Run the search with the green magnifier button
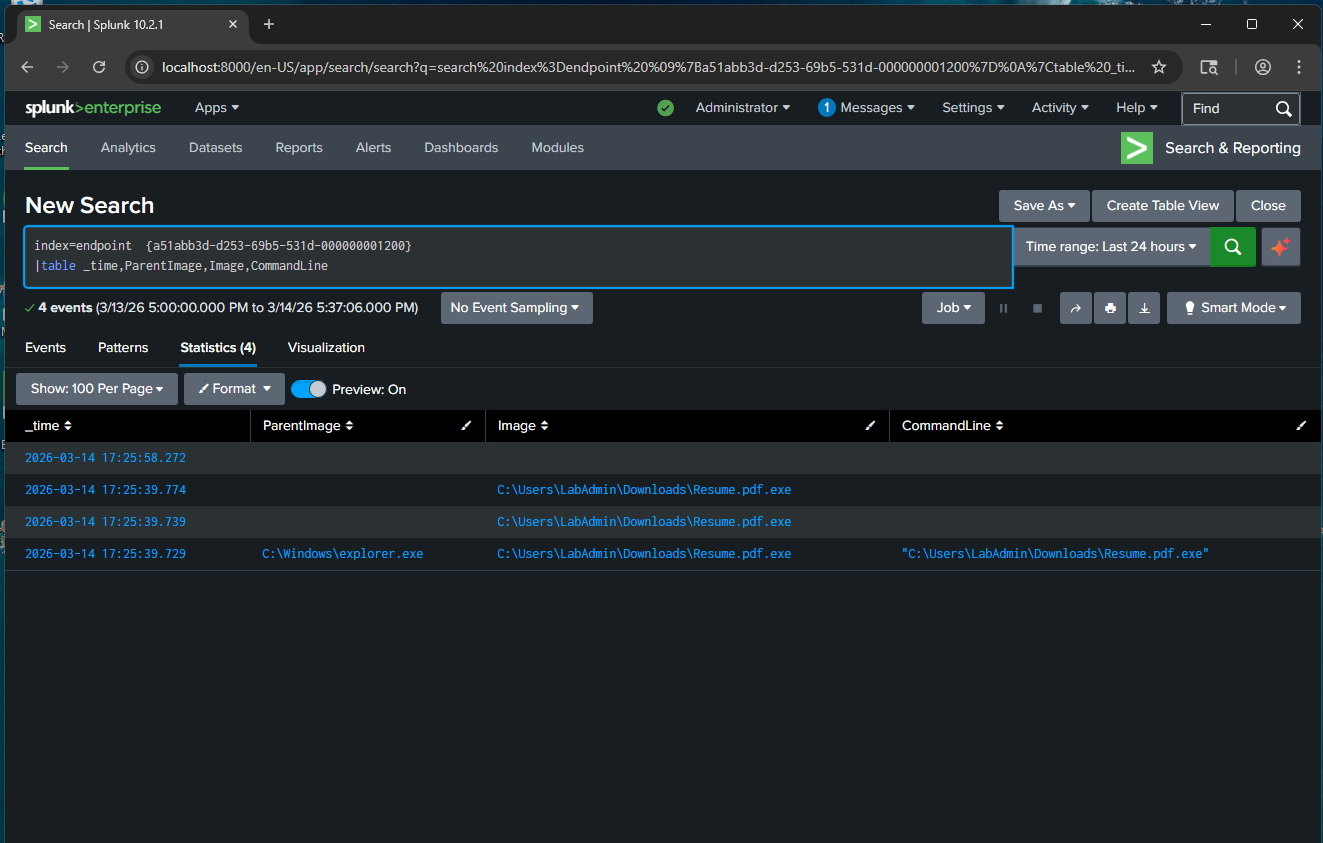Image resolution: width=1323 pixels, height=843 pixels. pos(1232,246)
